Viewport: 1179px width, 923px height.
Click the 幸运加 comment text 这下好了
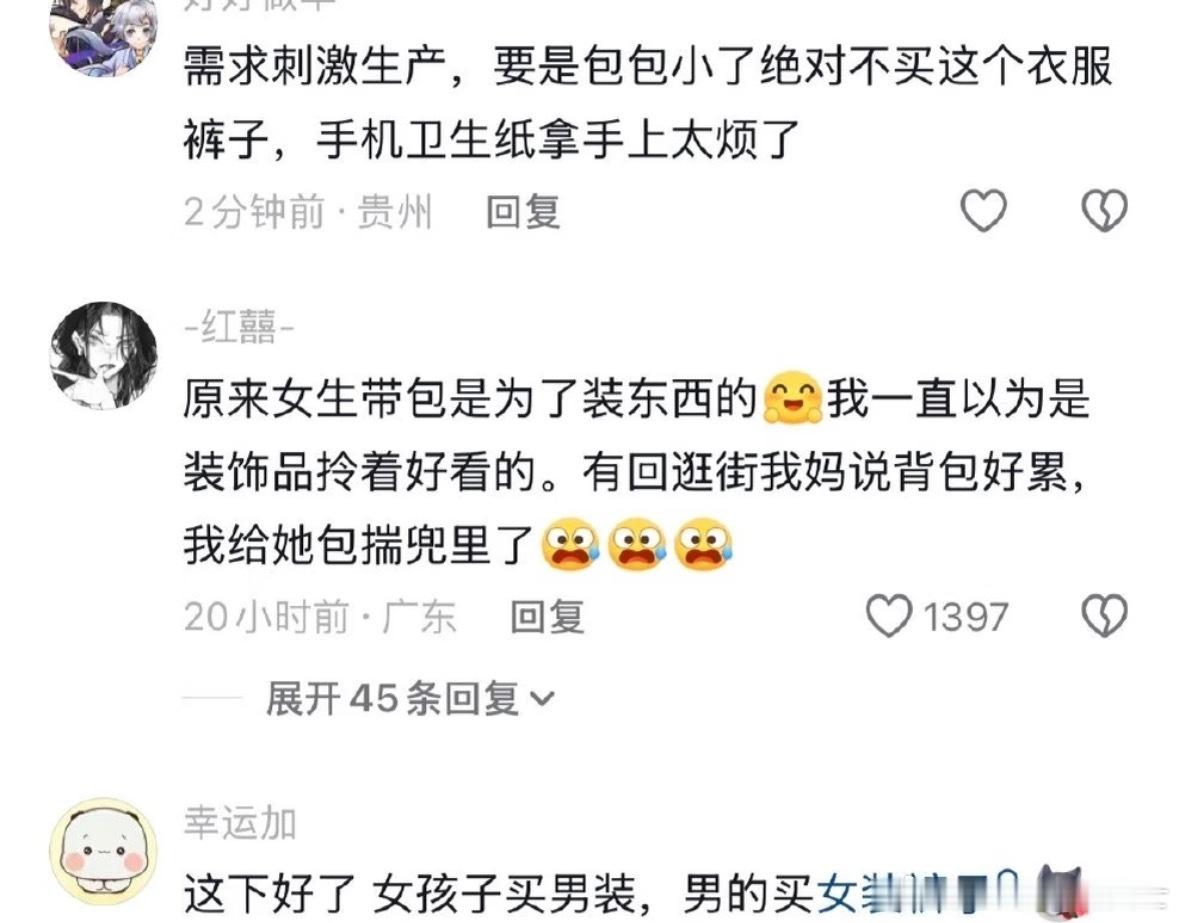tap(269, 894)
